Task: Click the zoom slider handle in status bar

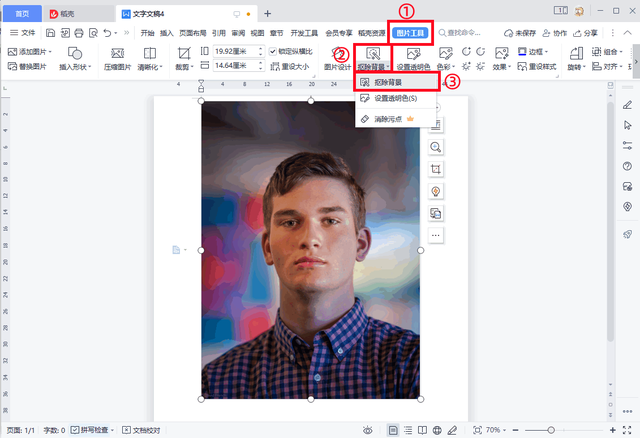Action: tap(551, 430)
